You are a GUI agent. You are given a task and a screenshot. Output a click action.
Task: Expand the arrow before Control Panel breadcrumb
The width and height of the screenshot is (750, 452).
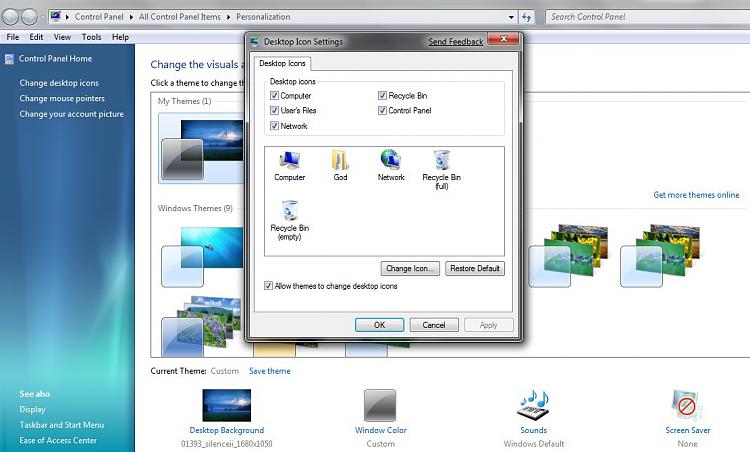coord(67,17)
